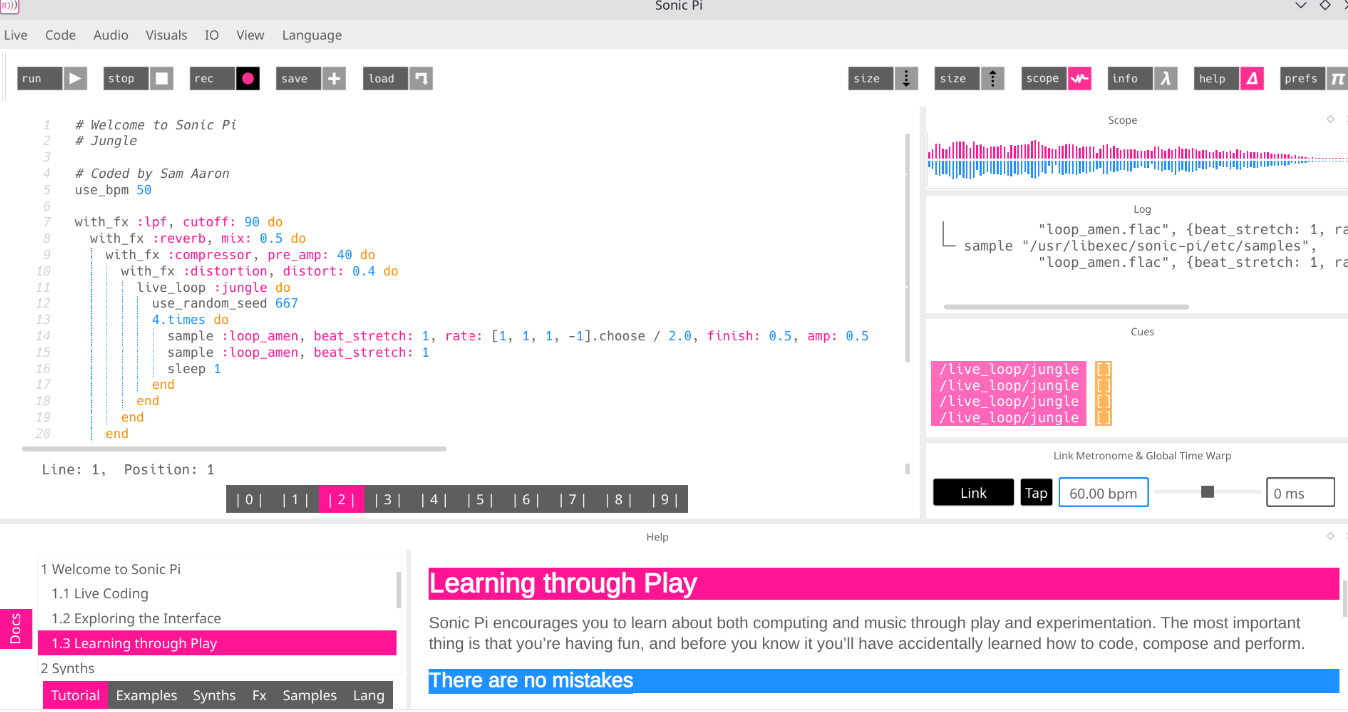The height and width of the screenshot is (712, 1348).
Task: Open '1 Welcome to Sonic Pi' in tutorial list
Action: pyautogui.click(x=218, y=569)
